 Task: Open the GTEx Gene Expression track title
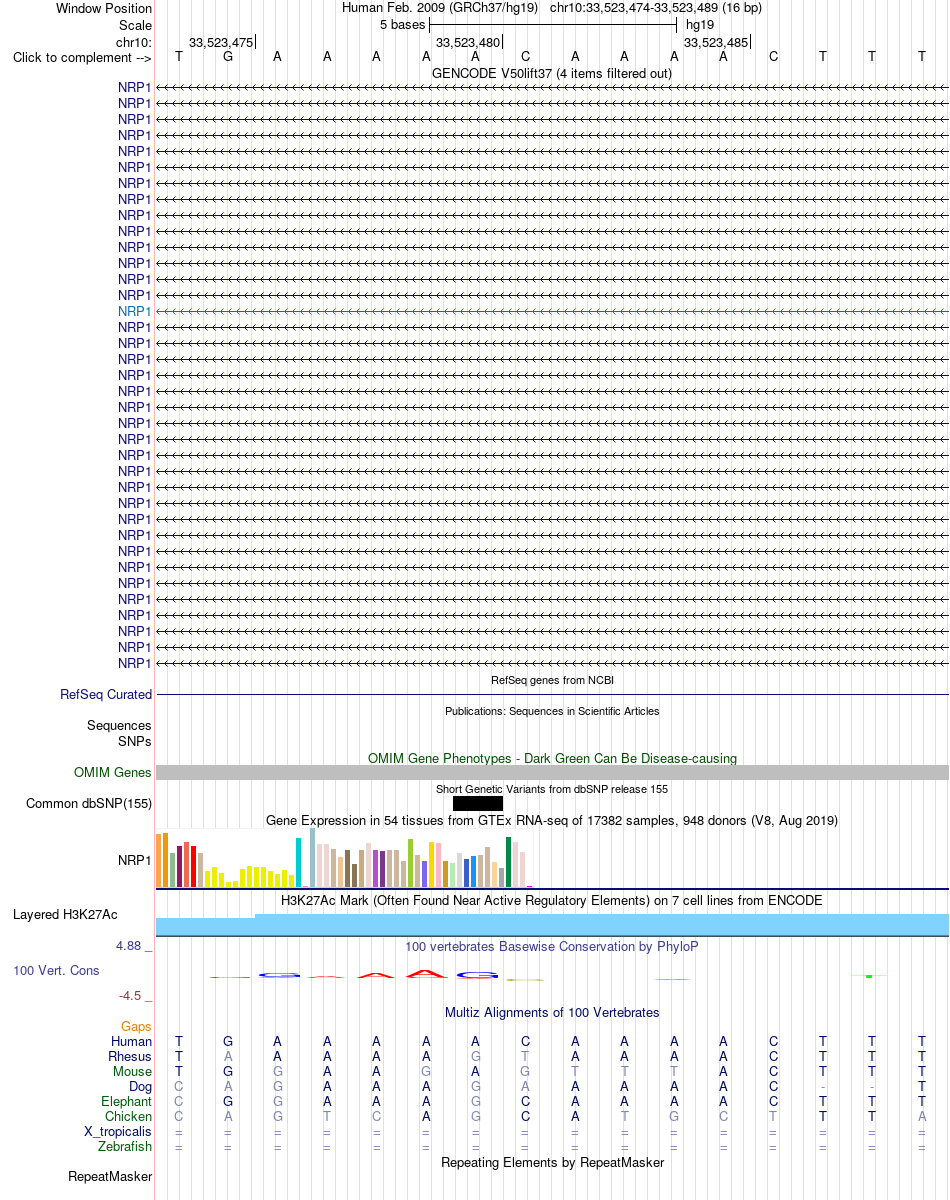pos(552,820)
